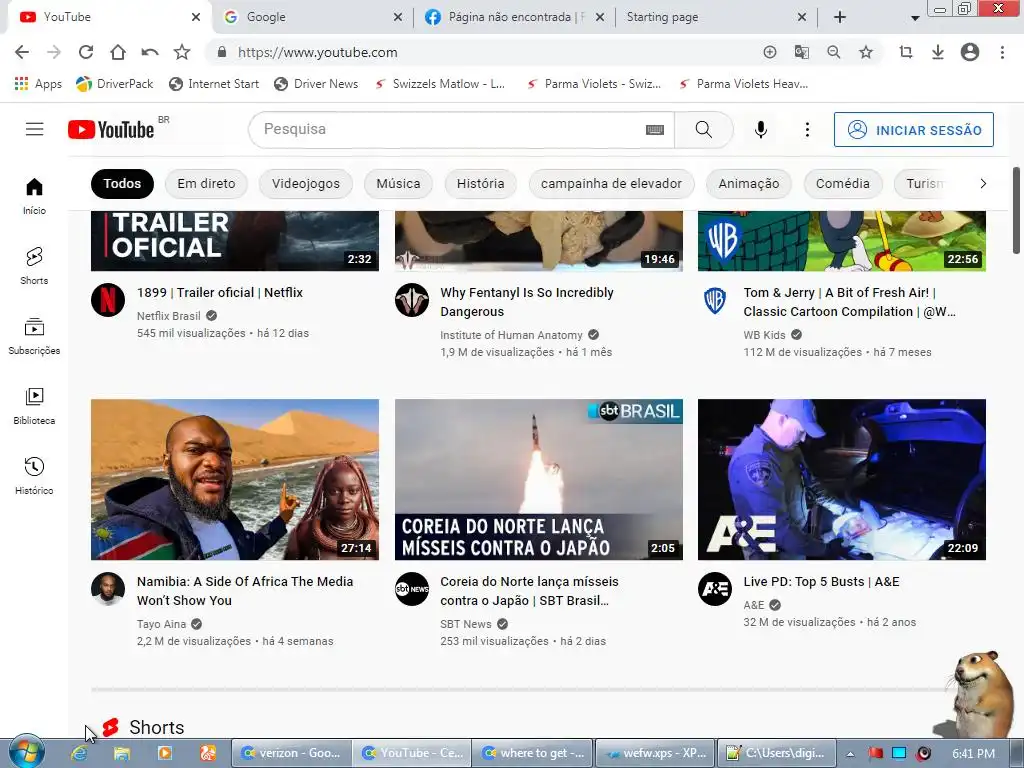
Task: Select the Videojogos filter chip
Action: click(x=306, y=184)
